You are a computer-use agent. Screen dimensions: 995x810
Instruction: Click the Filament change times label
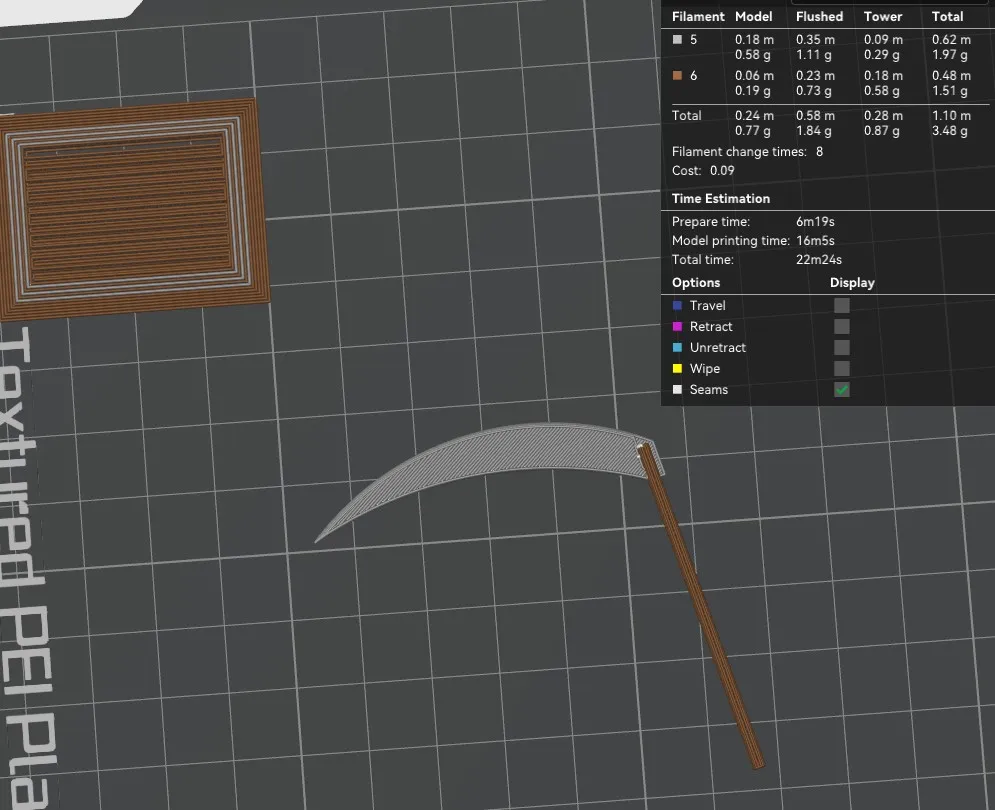pos(738,152)
